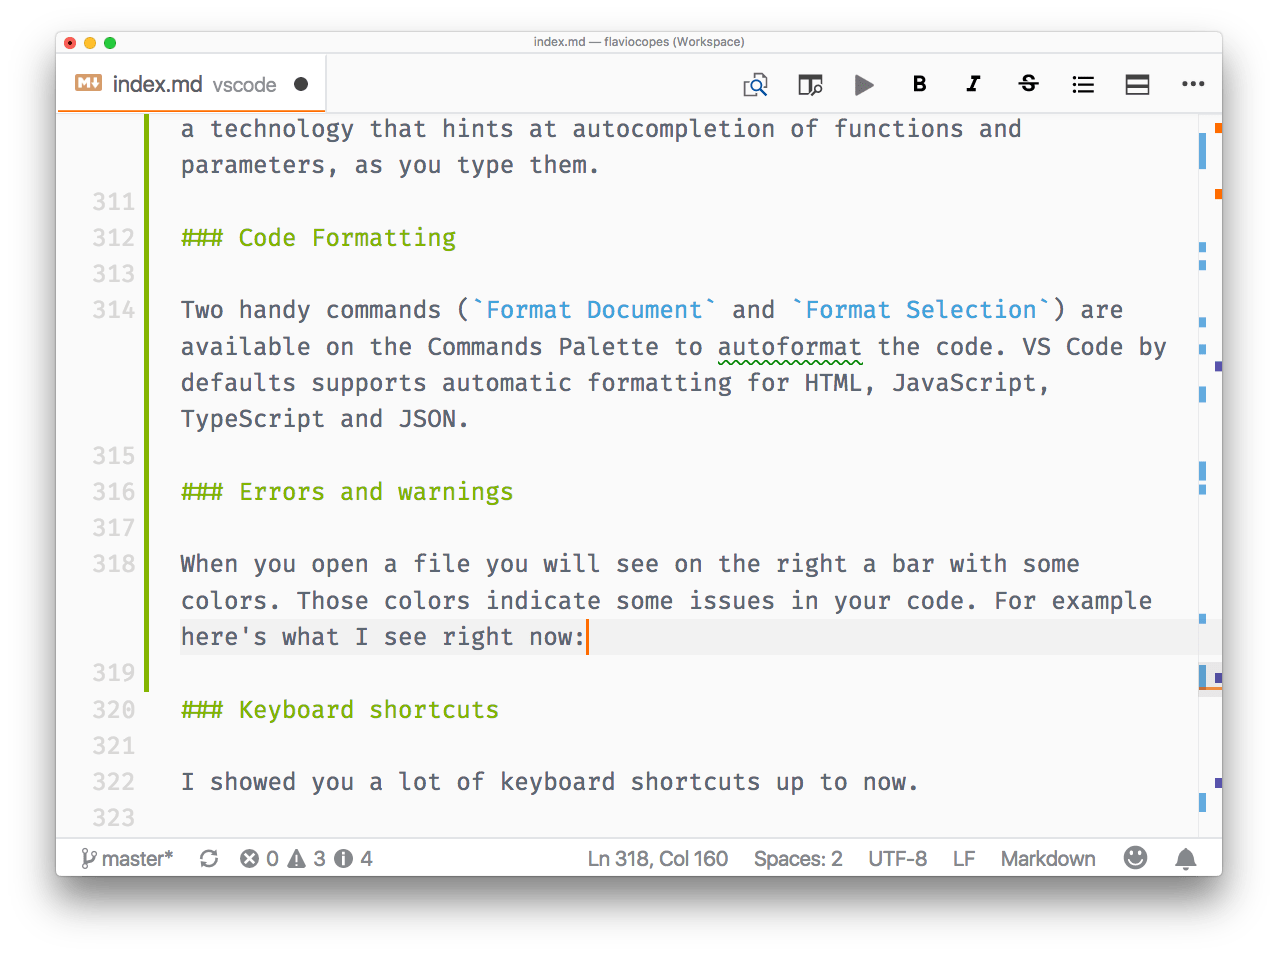Screen dimensions: 1278x956
Task: Open the errors and warnings problems panel
Action: (306, 858)
